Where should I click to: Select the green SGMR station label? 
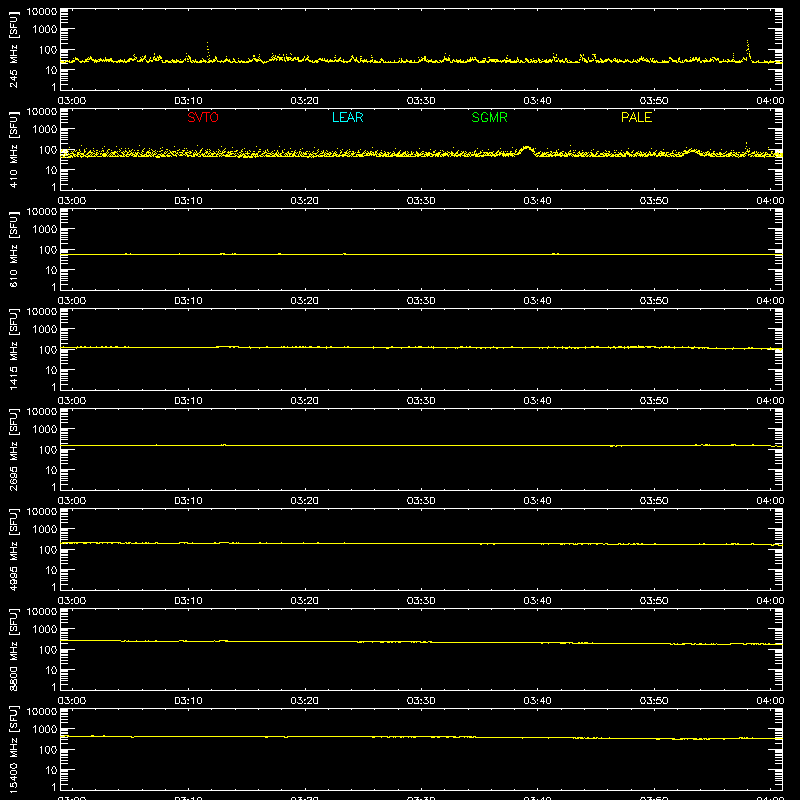click(489, 117)
